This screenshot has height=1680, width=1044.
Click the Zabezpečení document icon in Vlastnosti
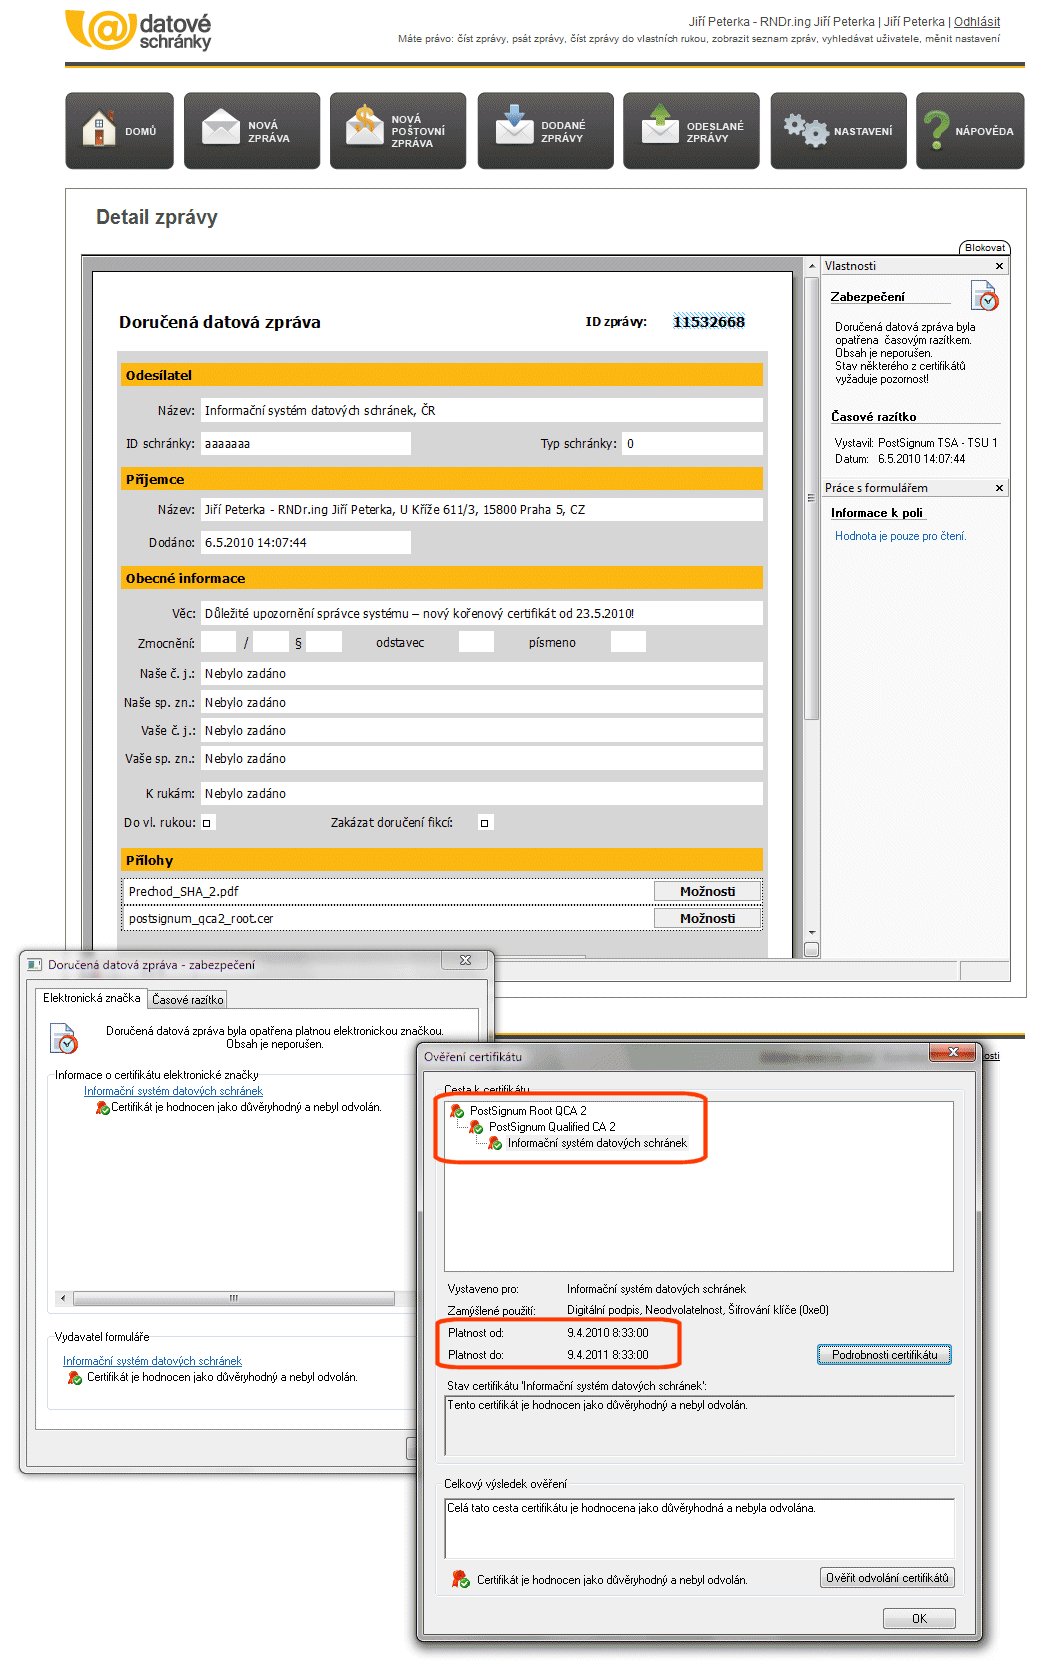985,296
